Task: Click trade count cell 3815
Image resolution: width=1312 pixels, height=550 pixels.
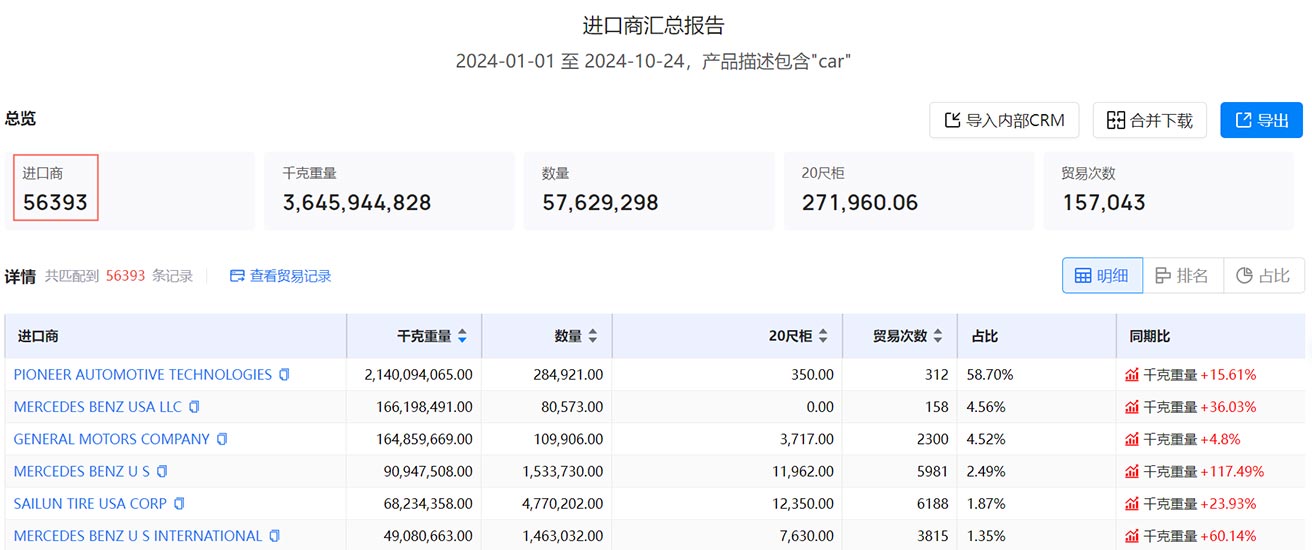Action: (932, 536)
